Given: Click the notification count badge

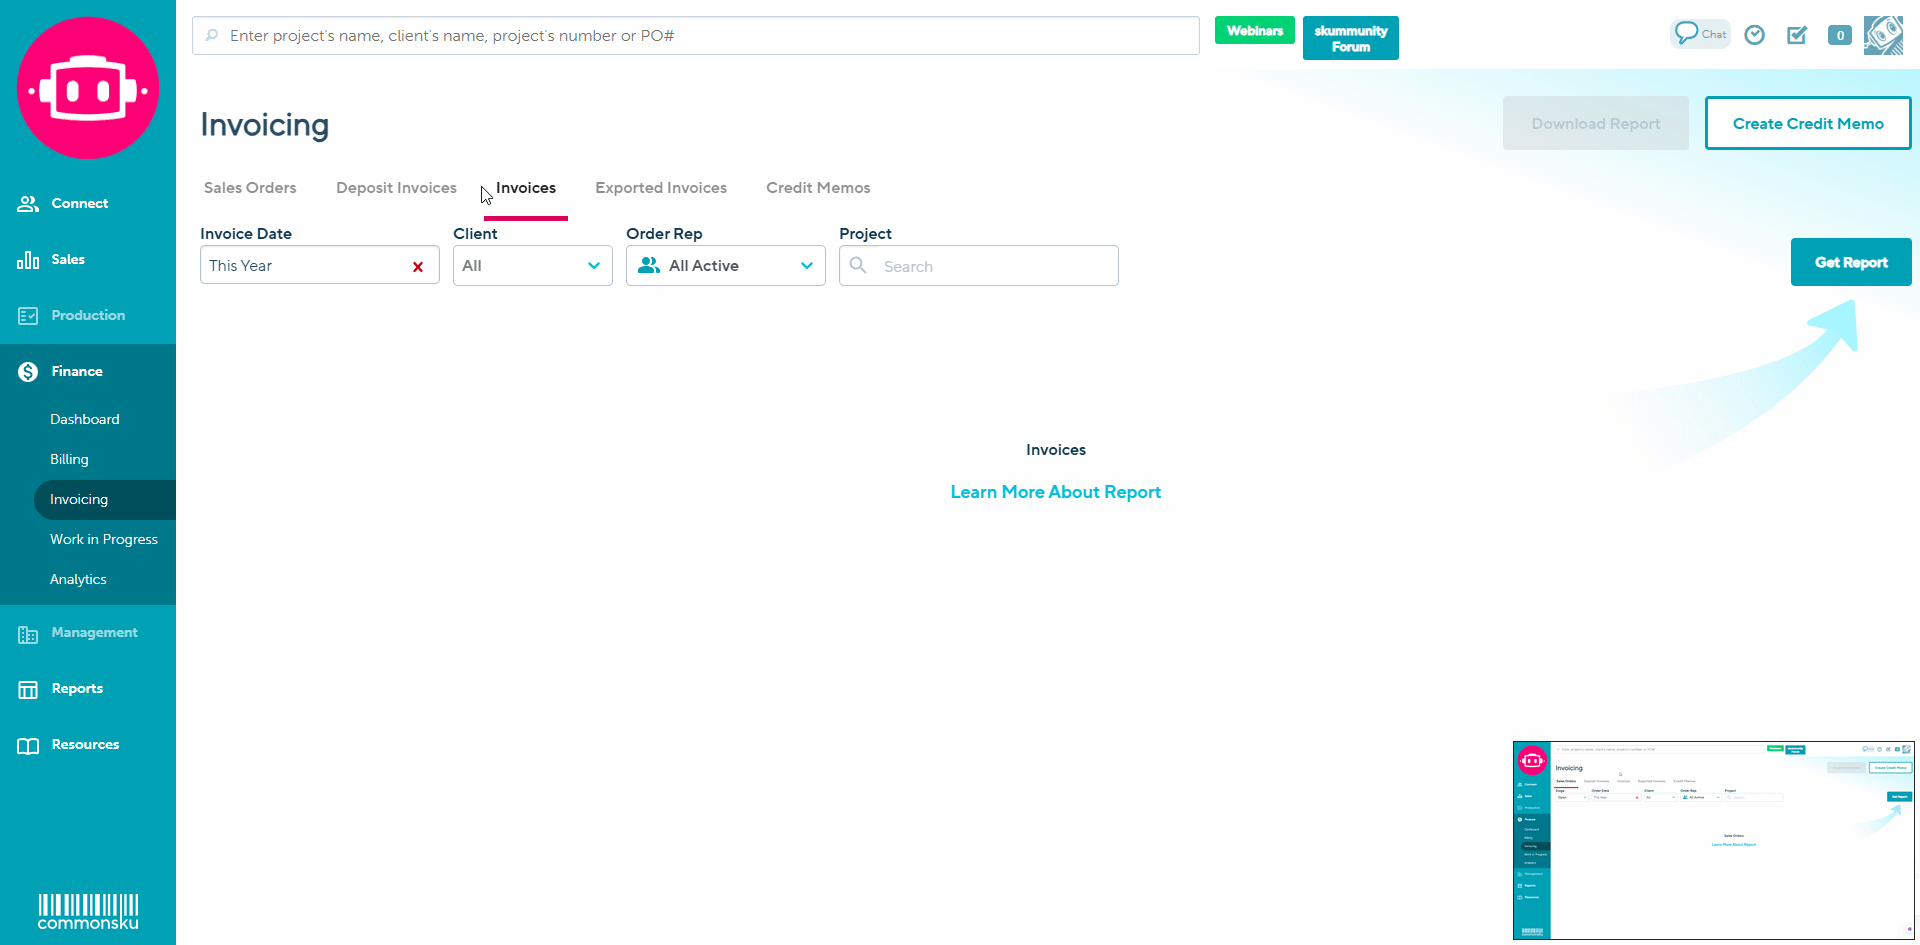Looking at the screenshot, I should [1839, 35].
